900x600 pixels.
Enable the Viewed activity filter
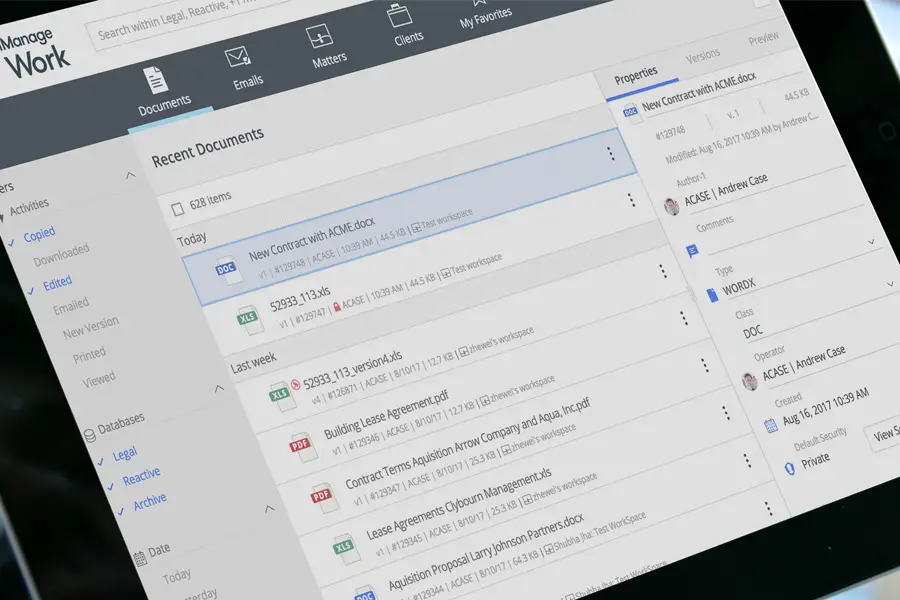tap(99, 380)
